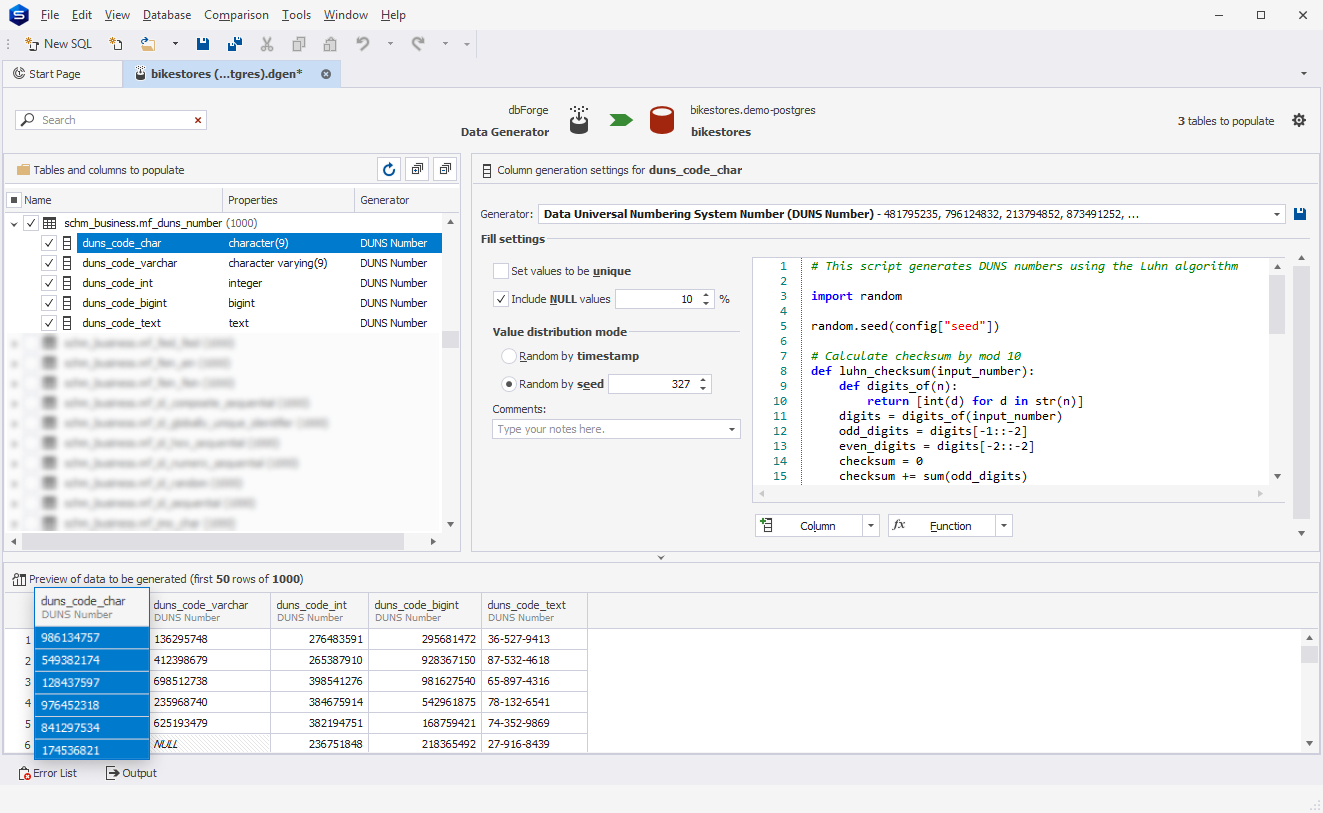The height and width of the screenshot is (813, 1323).
Task: Sort by the Properties column header
Action: click(x=288, y=200)
